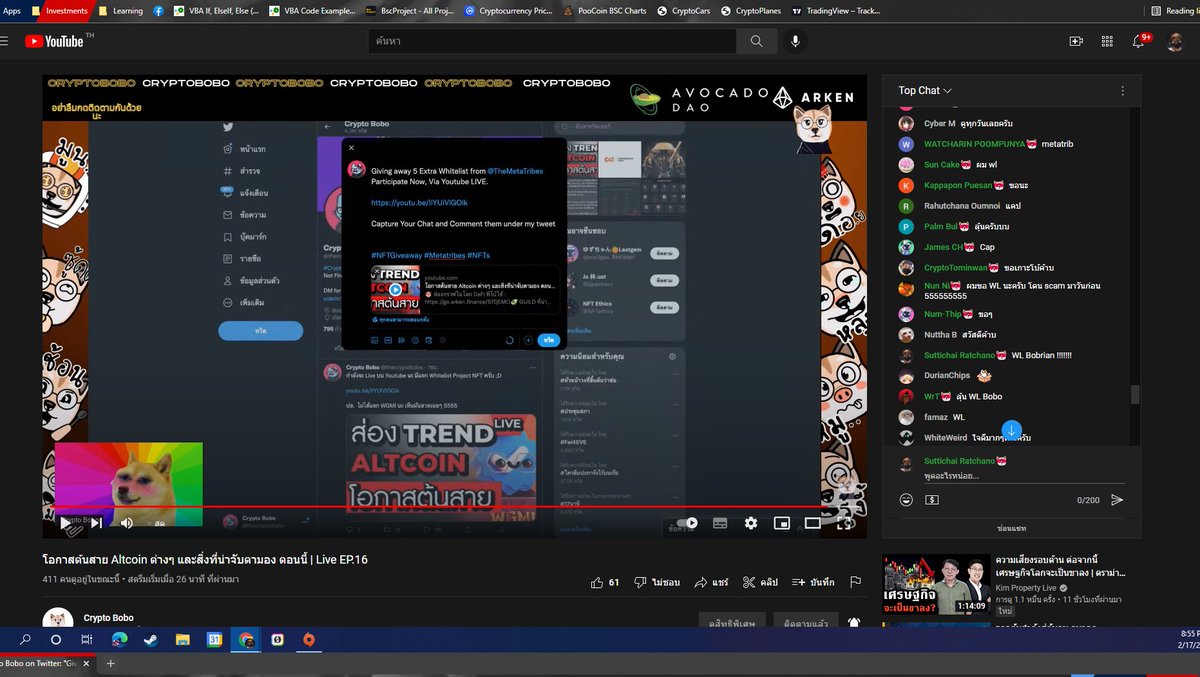Open the YouTube apps grid
This screenshot has height=677, width=1200.
[x=1107, y=41]
